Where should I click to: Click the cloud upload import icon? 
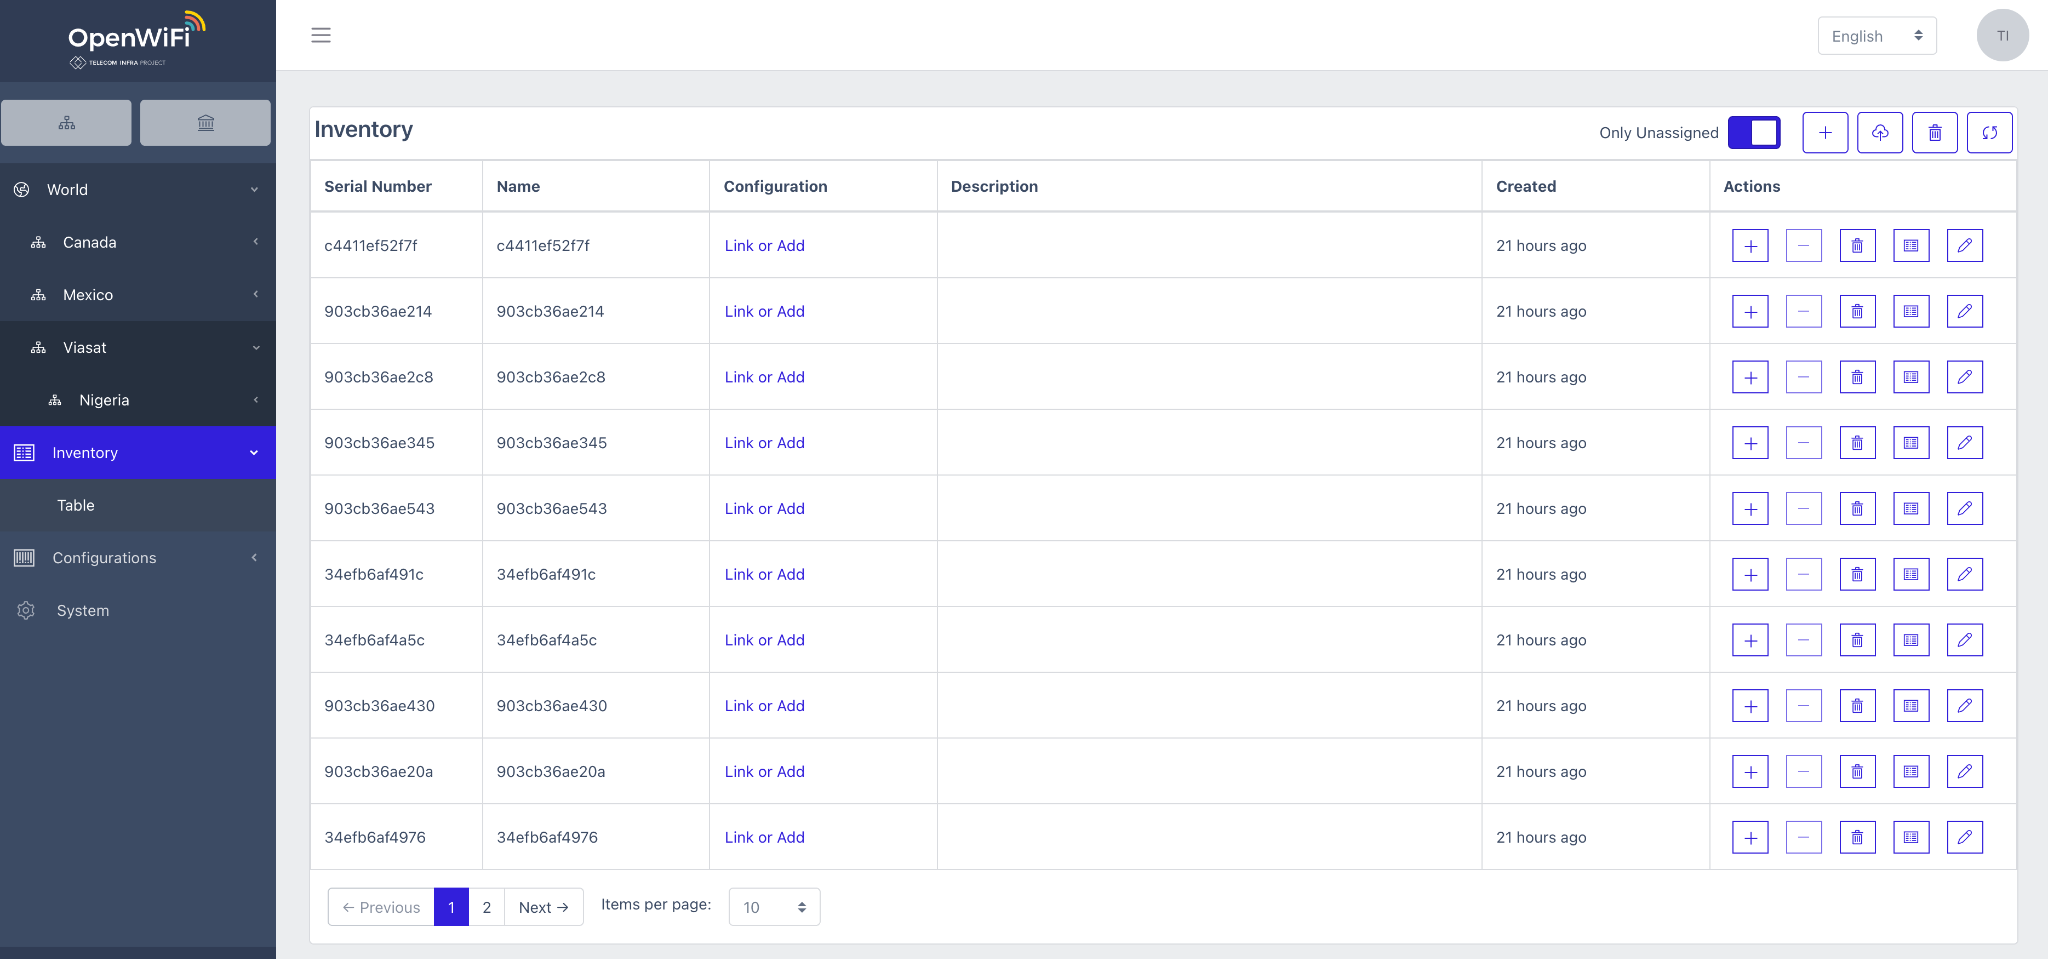pyautogui.click(x=1880, y=133)
